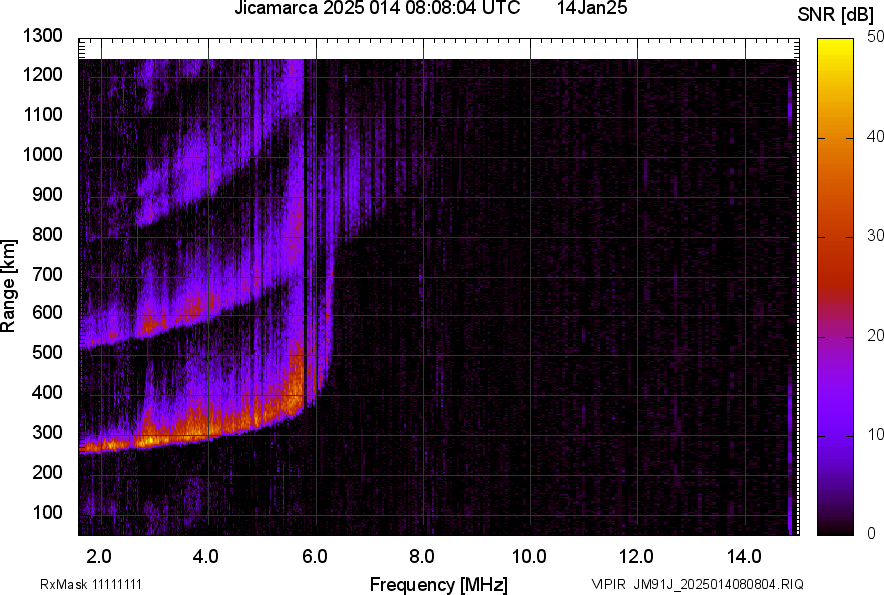Click the range tick label "400"
The height and width of the screenshot is (595, 884).
click(x=47, y=392)
